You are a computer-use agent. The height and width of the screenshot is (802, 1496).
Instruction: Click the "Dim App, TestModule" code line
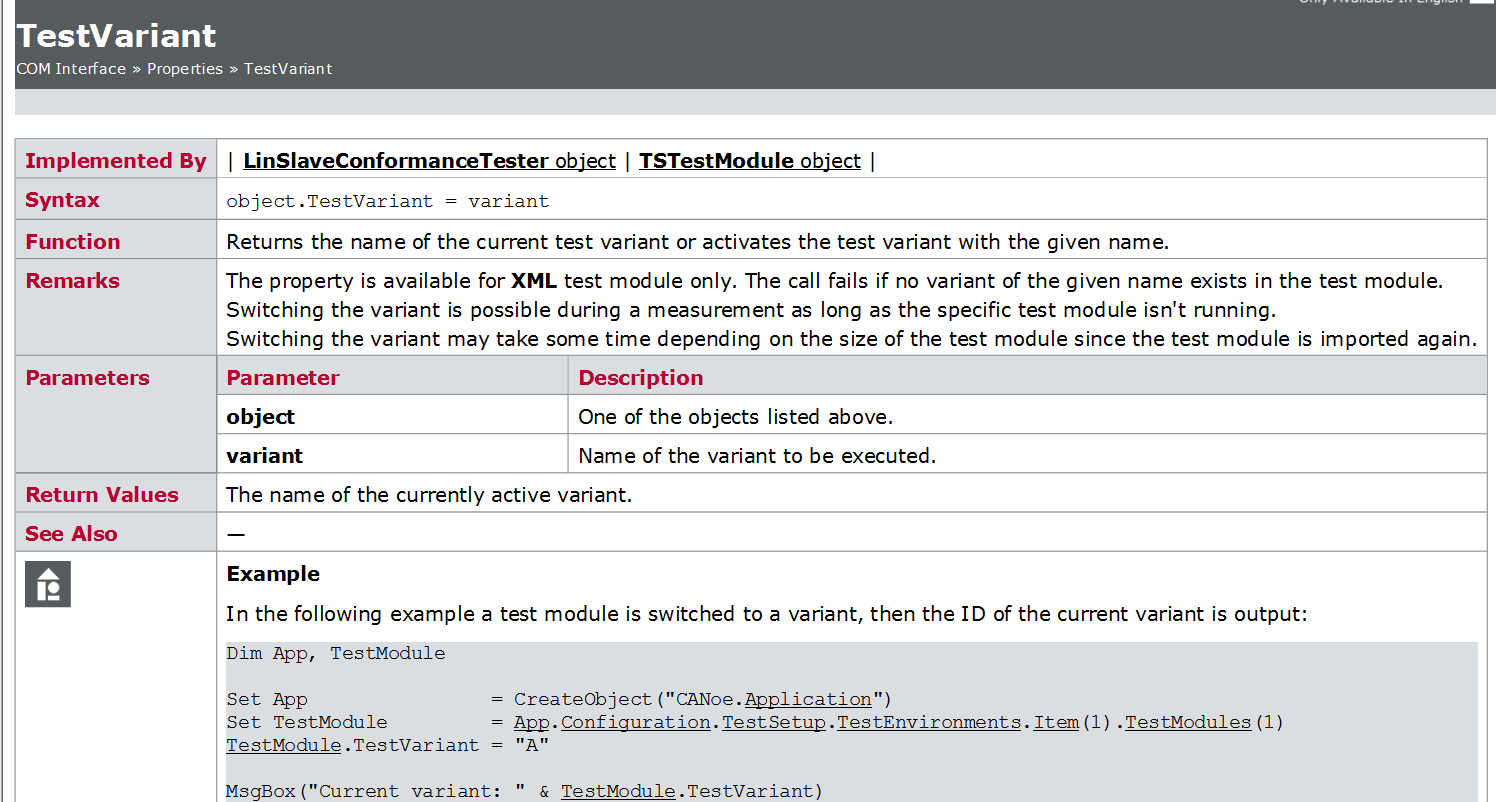(336, 653)
